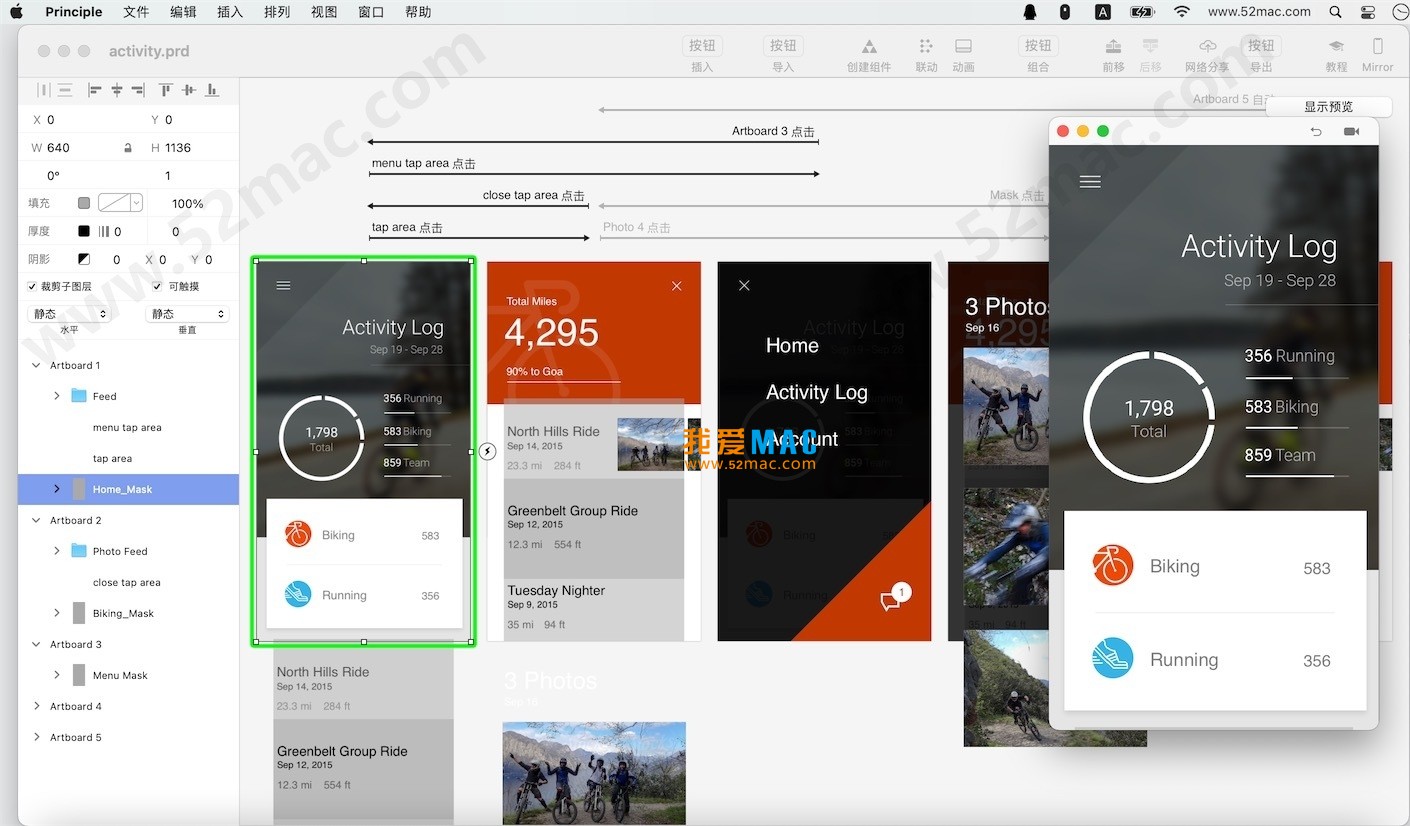1410x826 pixels.
Task: Click the 前移 (bring forward) toolbar icon
Action: point(1113,47)
